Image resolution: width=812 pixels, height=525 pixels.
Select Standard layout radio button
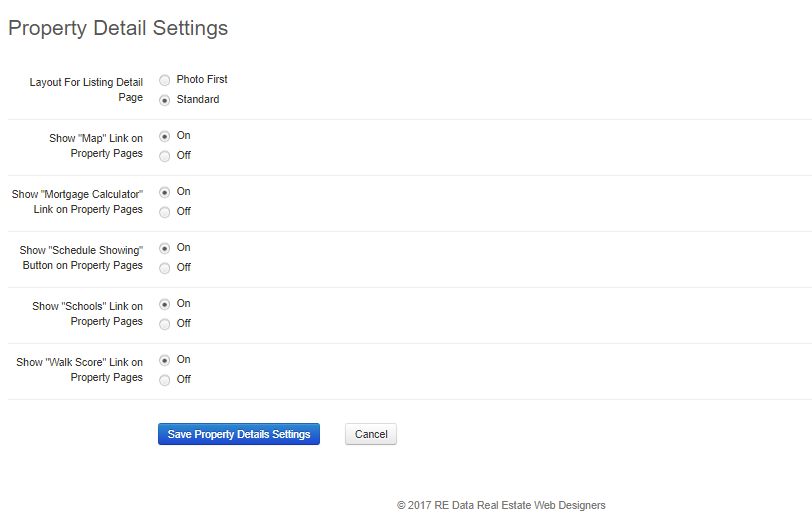(x=165, y=100)
